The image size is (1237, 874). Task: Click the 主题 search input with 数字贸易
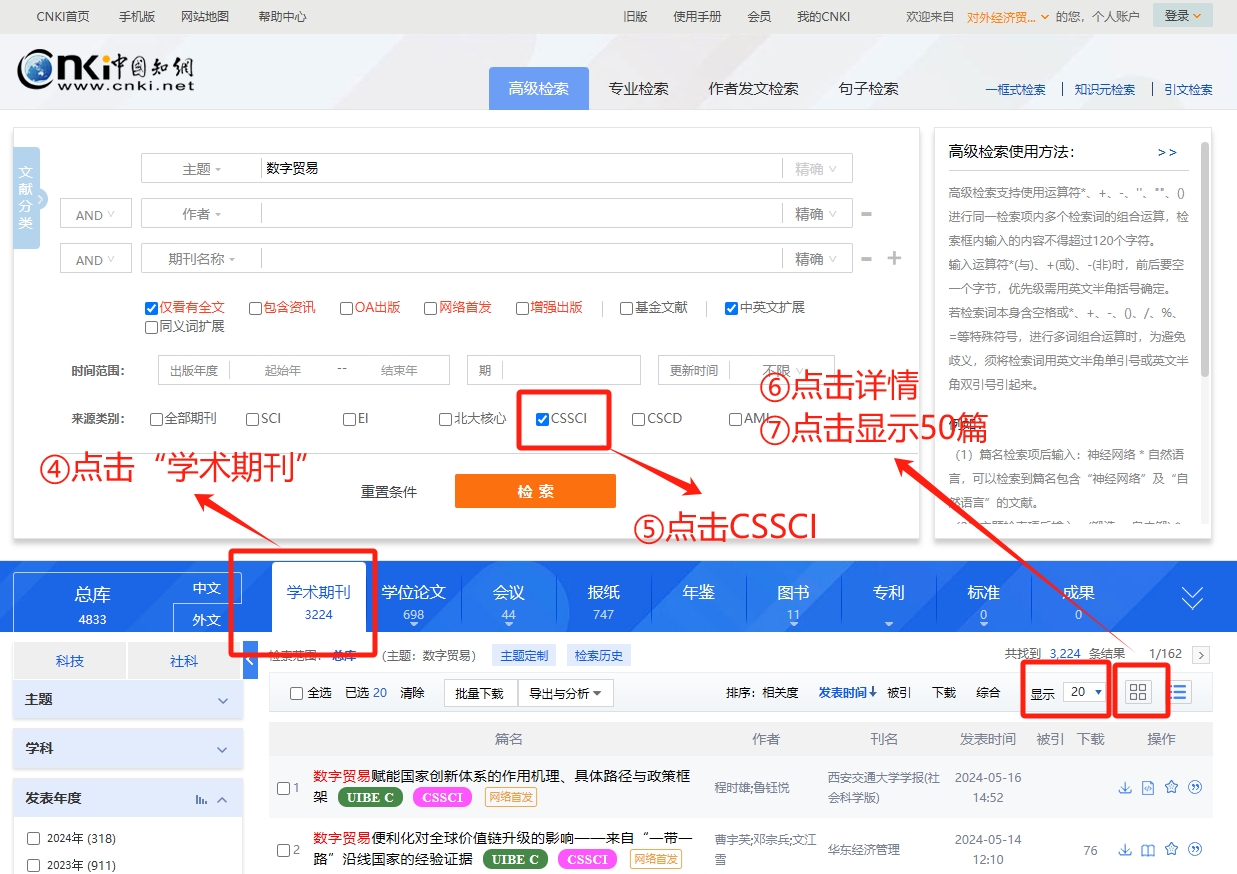[x=520, y=169]
